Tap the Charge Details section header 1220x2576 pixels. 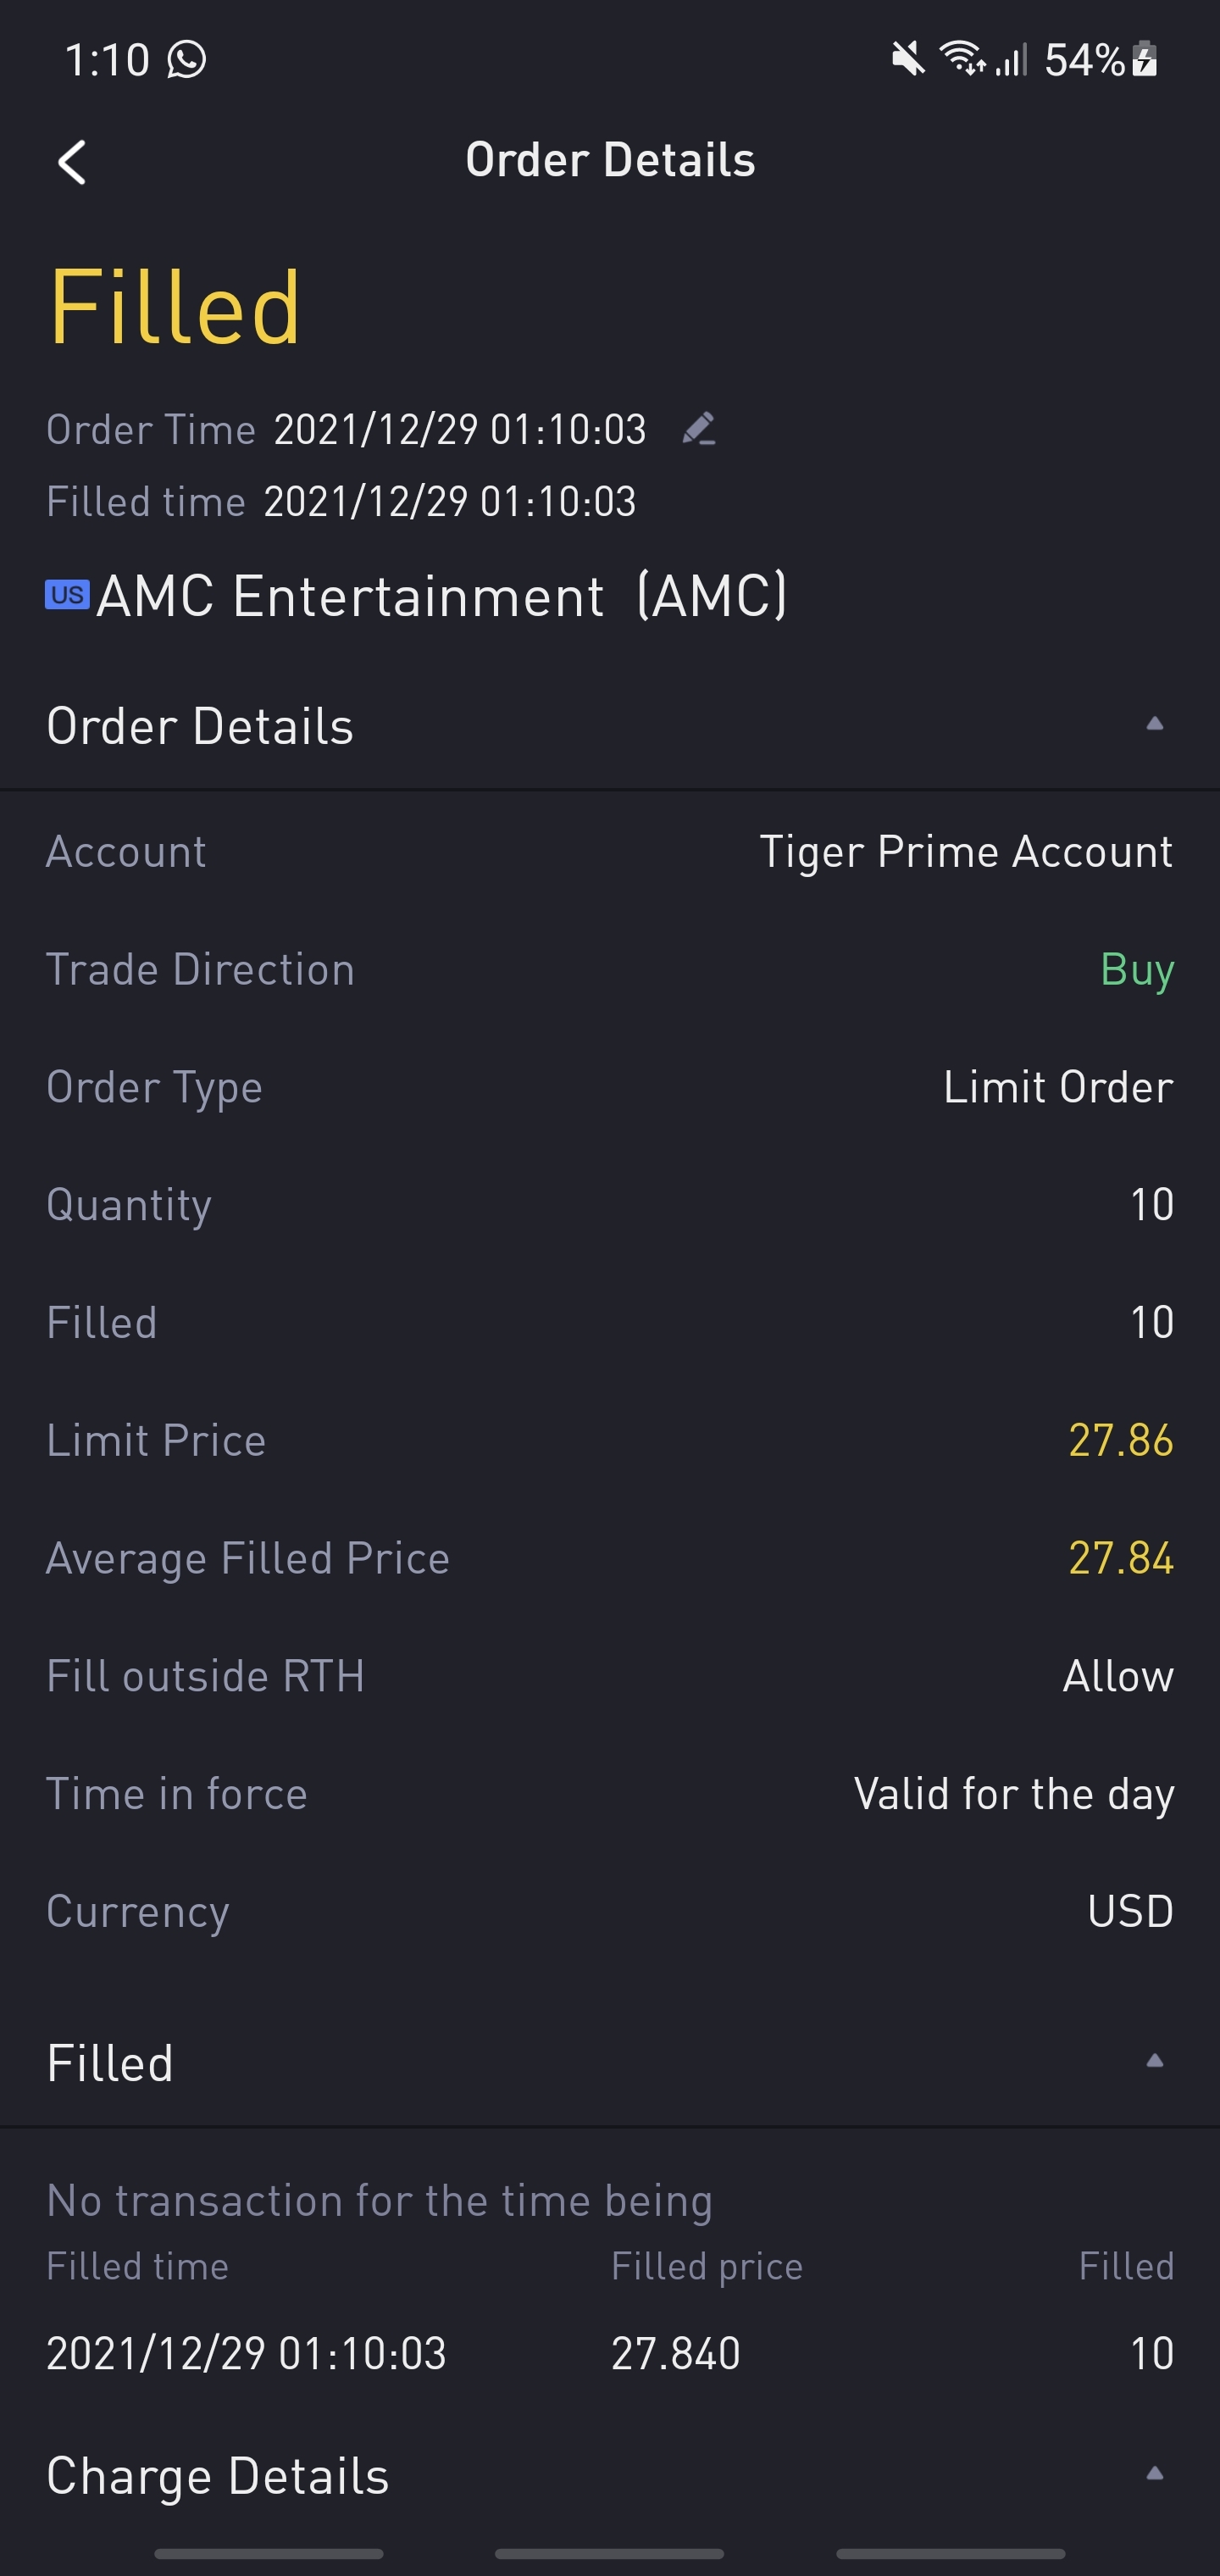tap(218, 2476)
